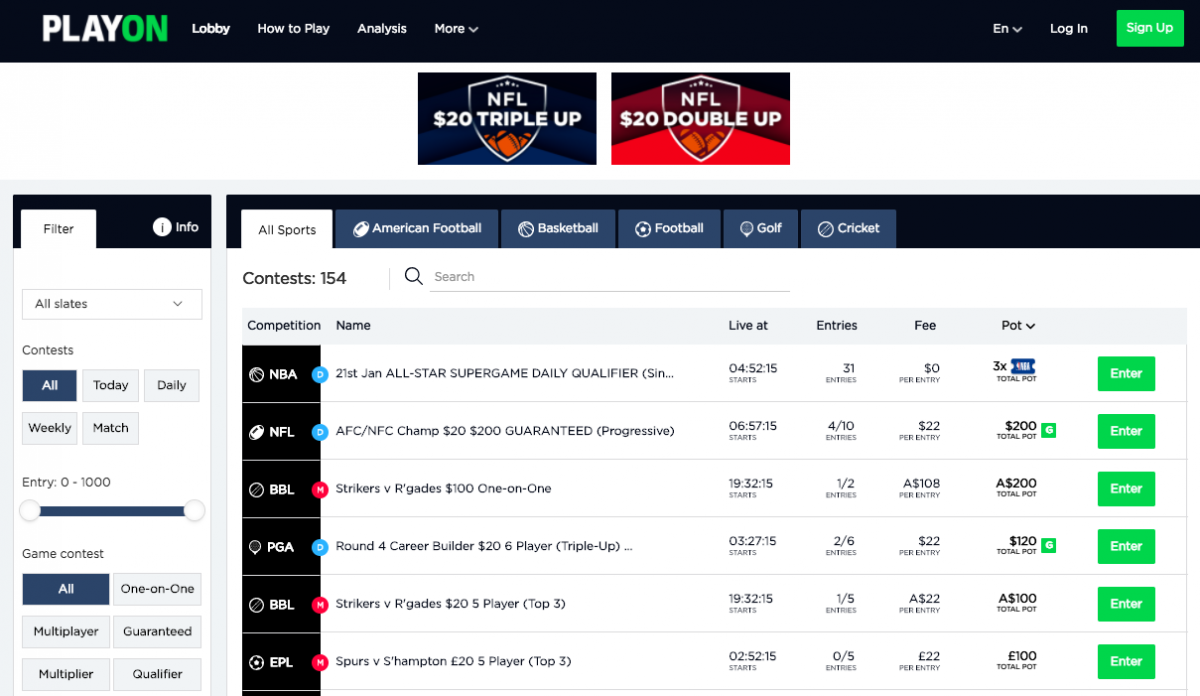
Task: Switch to the All Sports tab
Action: point(287,229)
